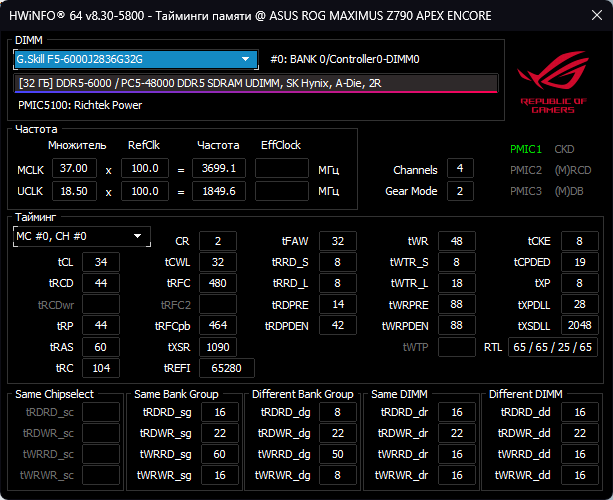Viewport: 613px width, 500px height.
Task: Close the HWiNFO memory timings window
Action: pyautogui.click(x=597, y=15)
